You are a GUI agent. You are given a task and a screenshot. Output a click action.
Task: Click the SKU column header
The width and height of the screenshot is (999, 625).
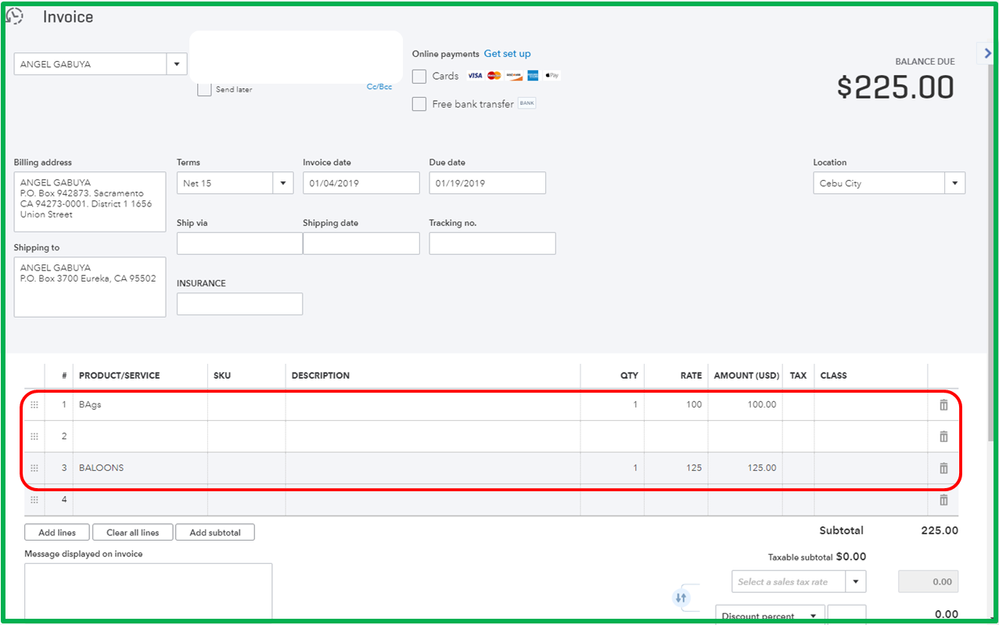click(222, 376)
